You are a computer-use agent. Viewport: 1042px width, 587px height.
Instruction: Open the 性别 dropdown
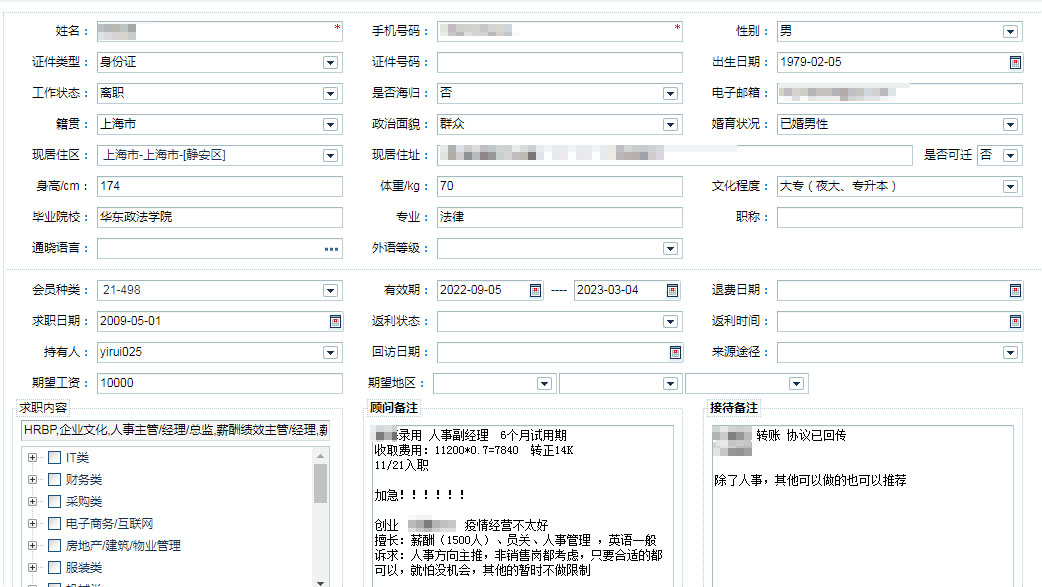pos(1010,32)
